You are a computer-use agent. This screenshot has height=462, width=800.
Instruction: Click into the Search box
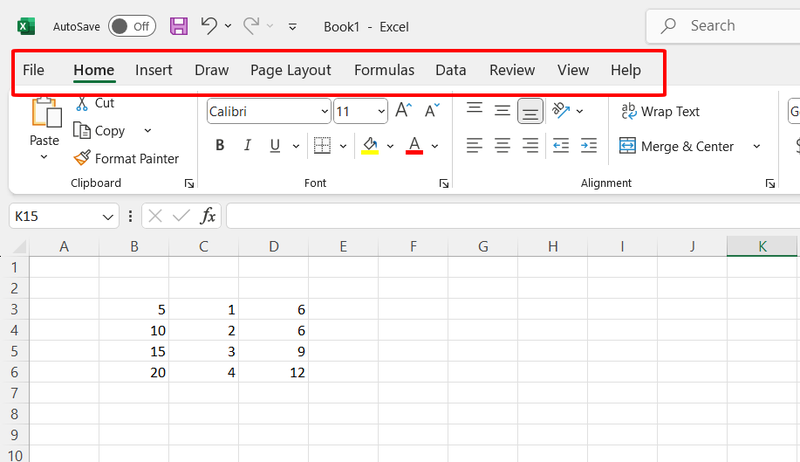(722, 26)
